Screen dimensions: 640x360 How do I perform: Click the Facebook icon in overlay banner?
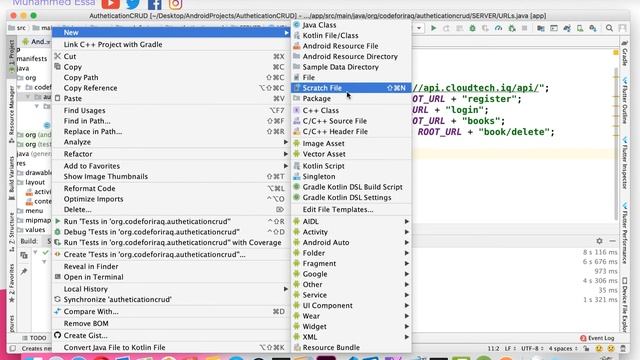pyautogui.click(x=155, y=4)
